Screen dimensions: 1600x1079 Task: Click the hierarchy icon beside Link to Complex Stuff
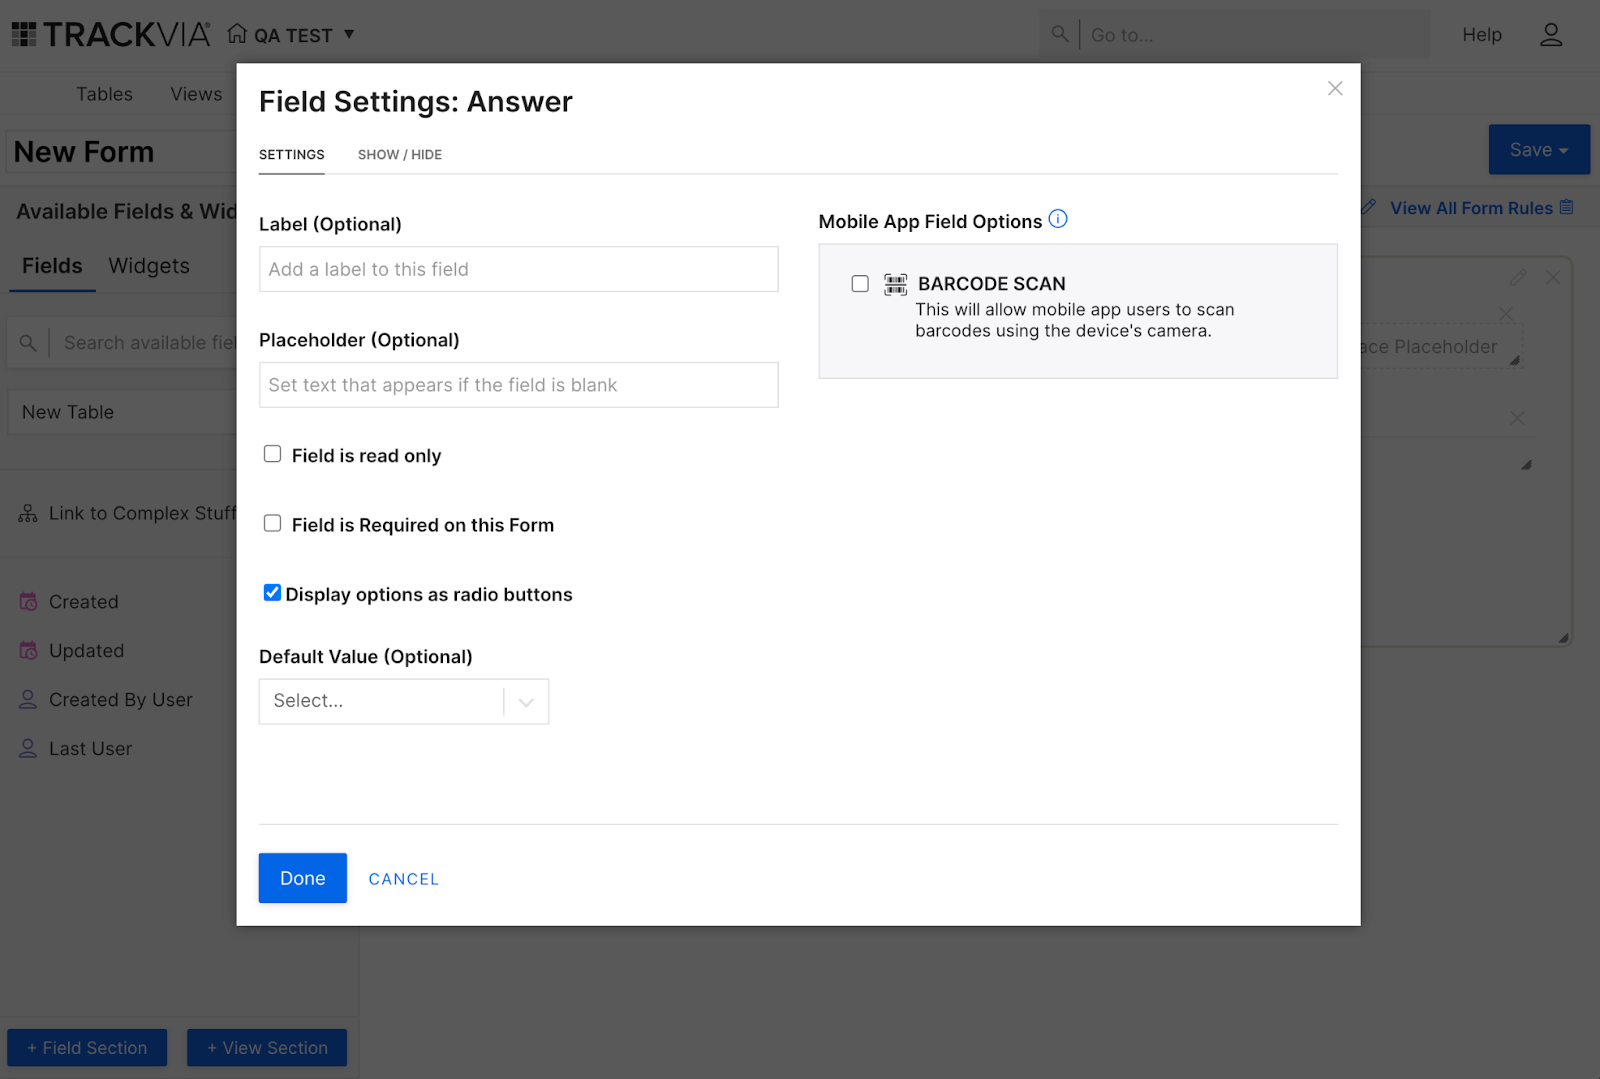[27, 513]
